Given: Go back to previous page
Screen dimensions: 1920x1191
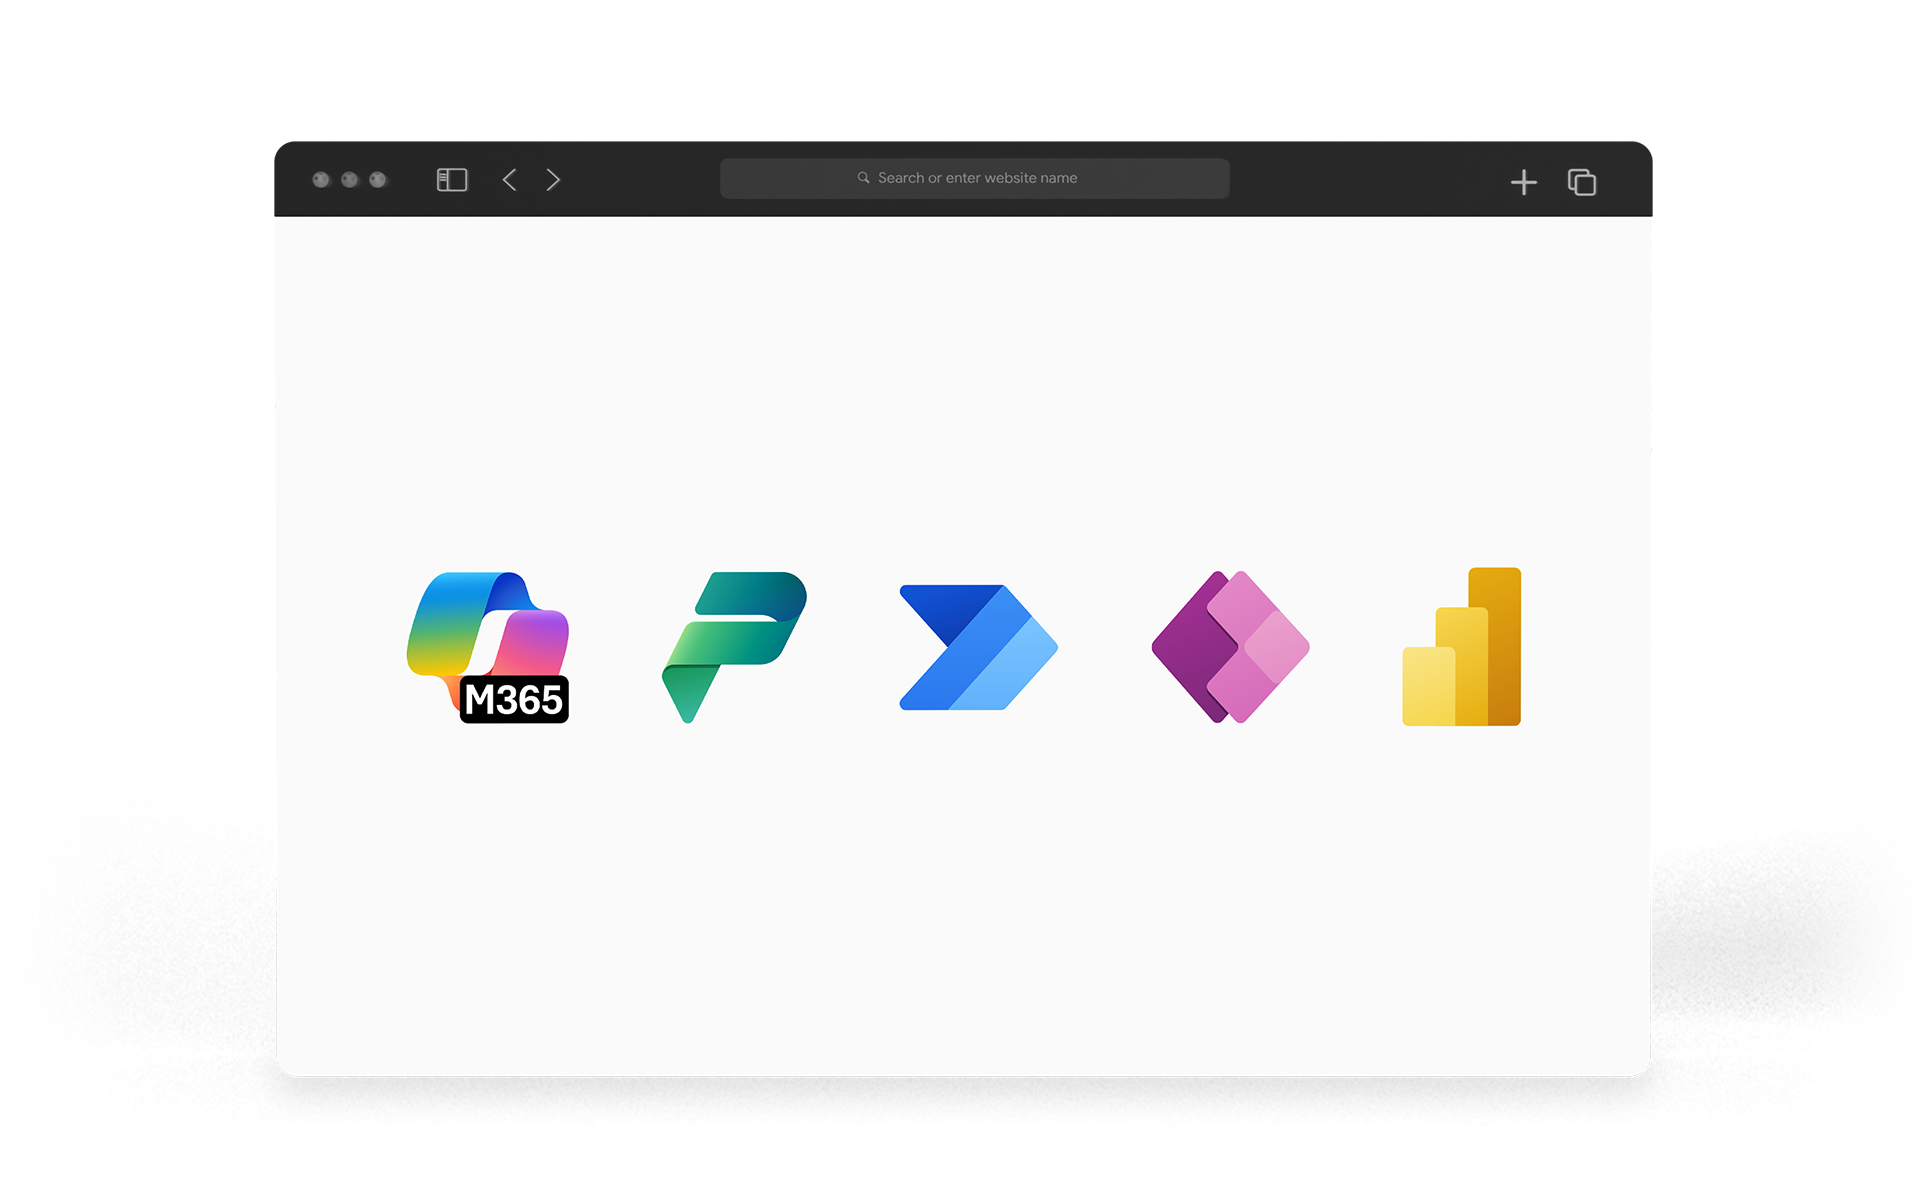Looking at the screenshot, I should pyautogui.click(x=510, y=180).
